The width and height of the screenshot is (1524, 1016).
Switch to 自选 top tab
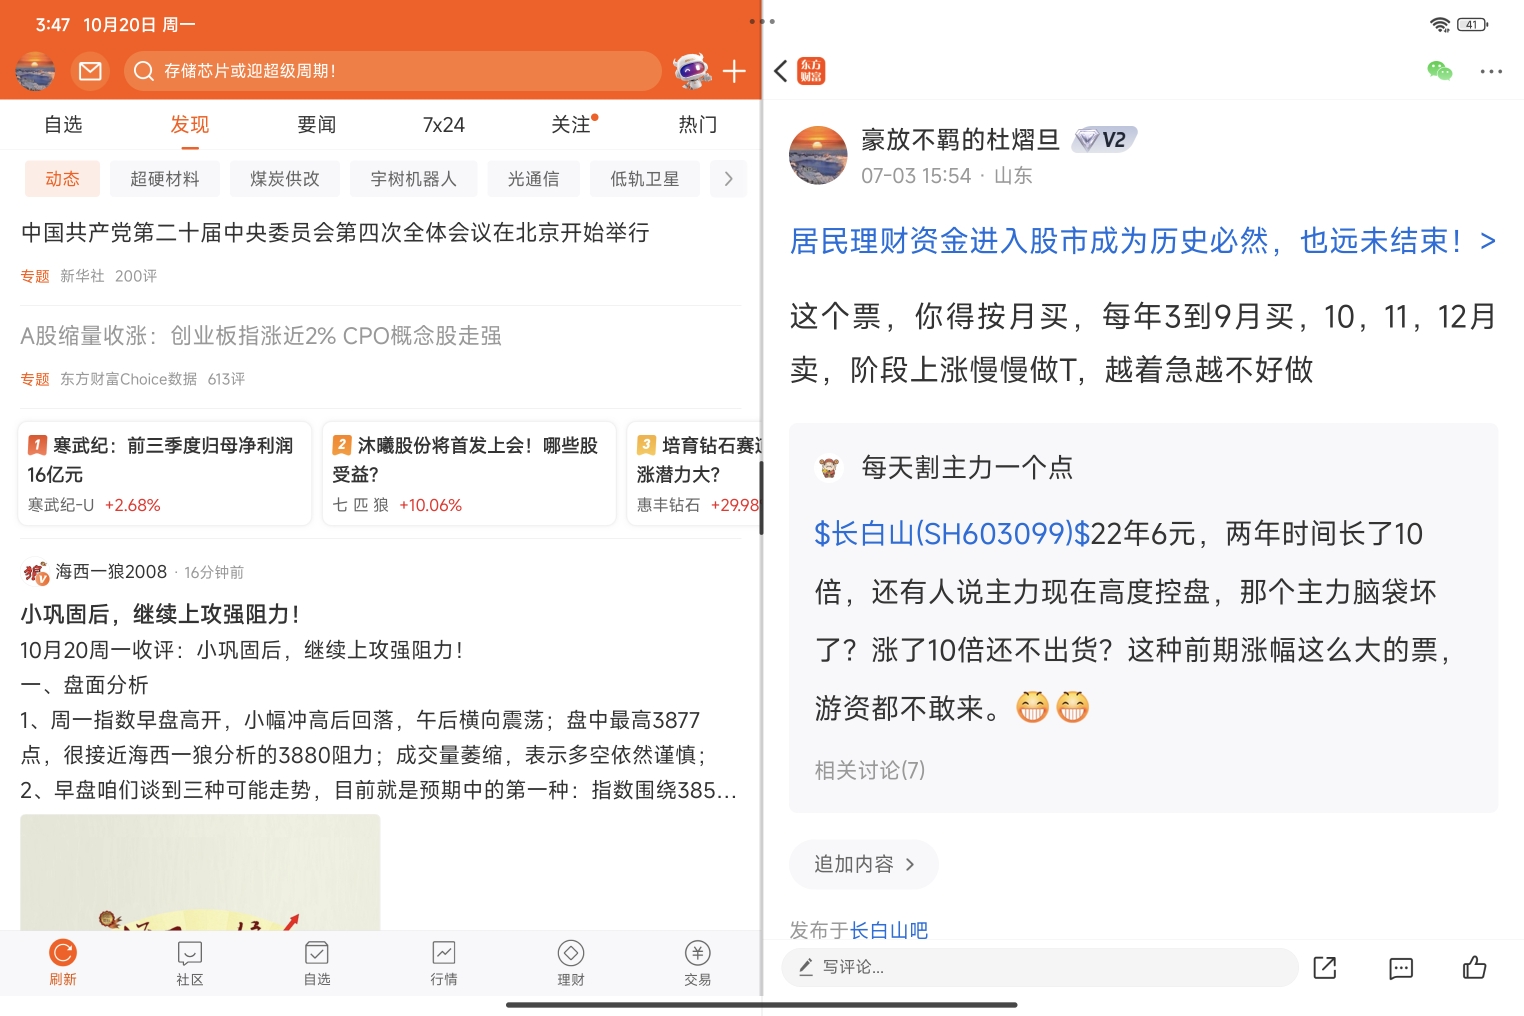63,124
